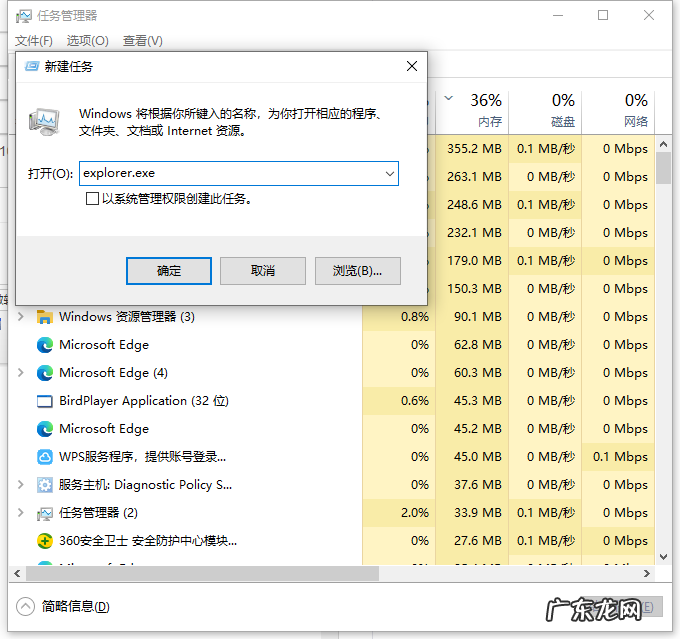Screen dimensions: 680x639
Task: Open the 打开 combo box dropdown arrow
Action: [390, 174]
